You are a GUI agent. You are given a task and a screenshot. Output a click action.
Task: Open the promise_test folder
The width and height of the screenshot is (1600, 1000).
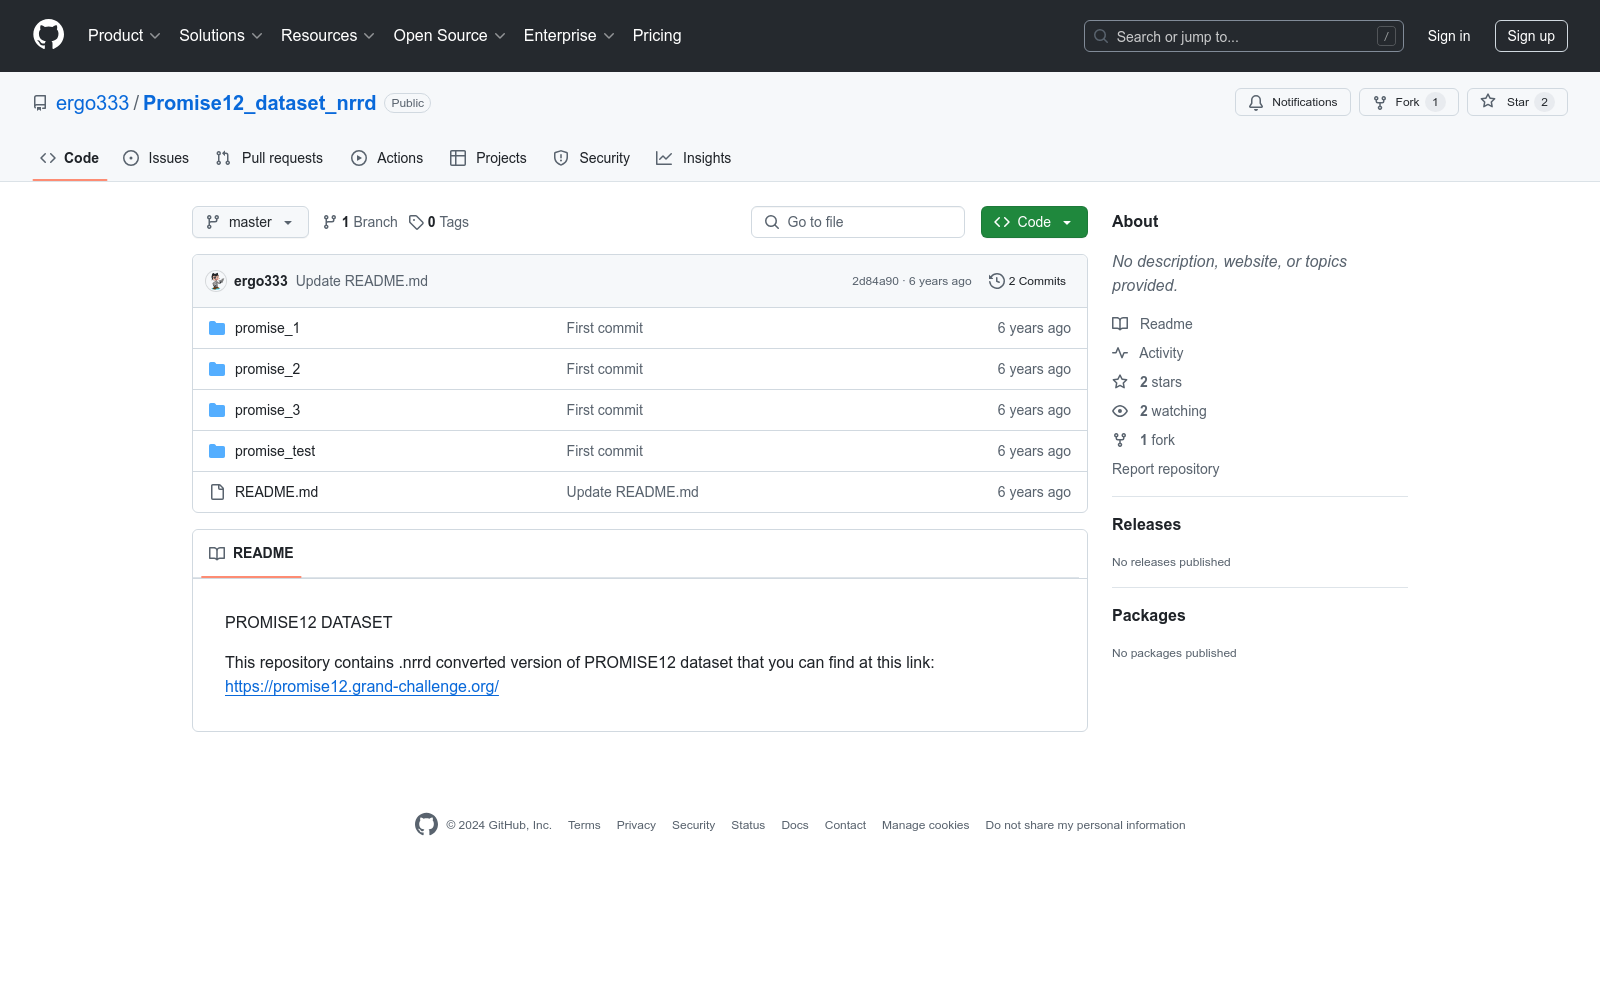pyautogui.click(x=274, y=451)
